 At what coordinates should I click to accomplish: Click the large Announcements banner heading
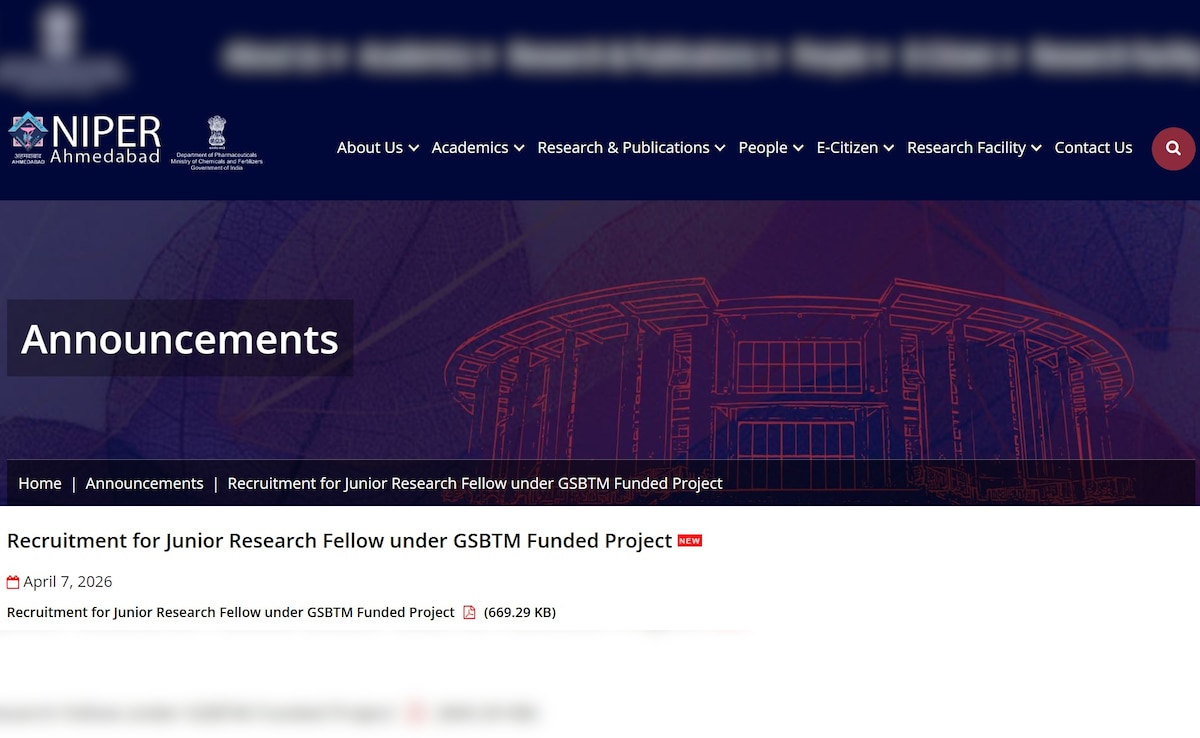[x=180, y=339]
